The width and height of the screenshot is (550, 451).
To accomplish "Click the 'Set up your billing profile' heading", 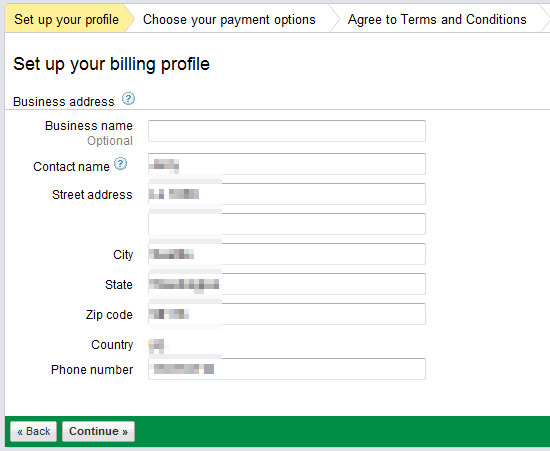I will [x=112, y=64].
